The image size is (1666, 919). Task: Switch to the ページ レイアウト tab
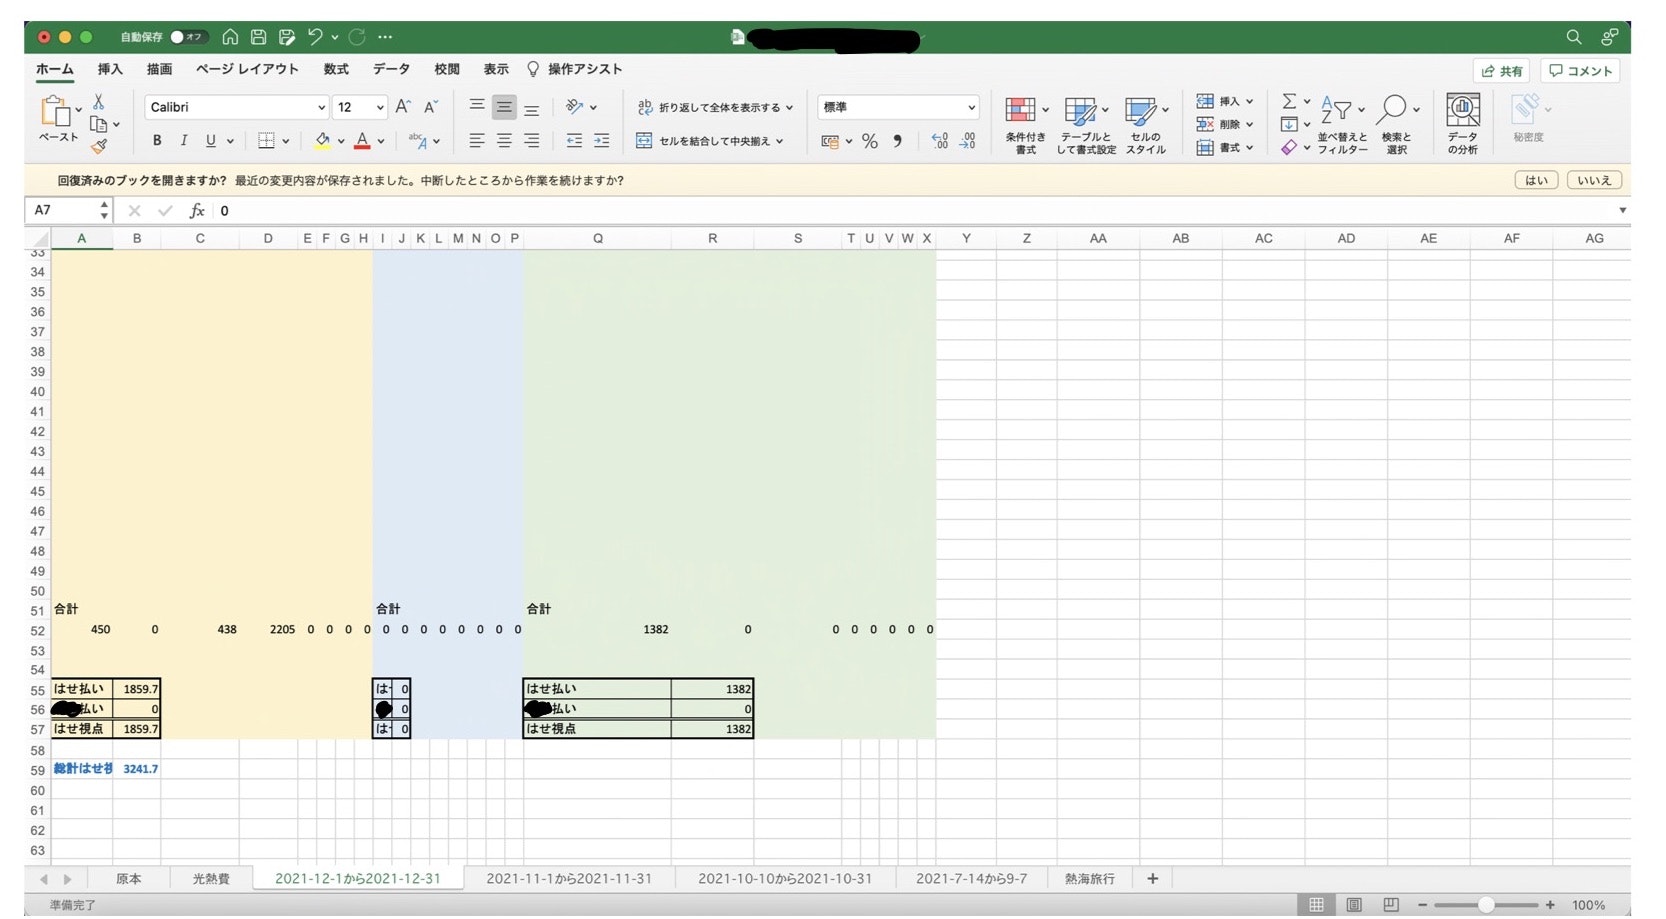tap(247, 69)
